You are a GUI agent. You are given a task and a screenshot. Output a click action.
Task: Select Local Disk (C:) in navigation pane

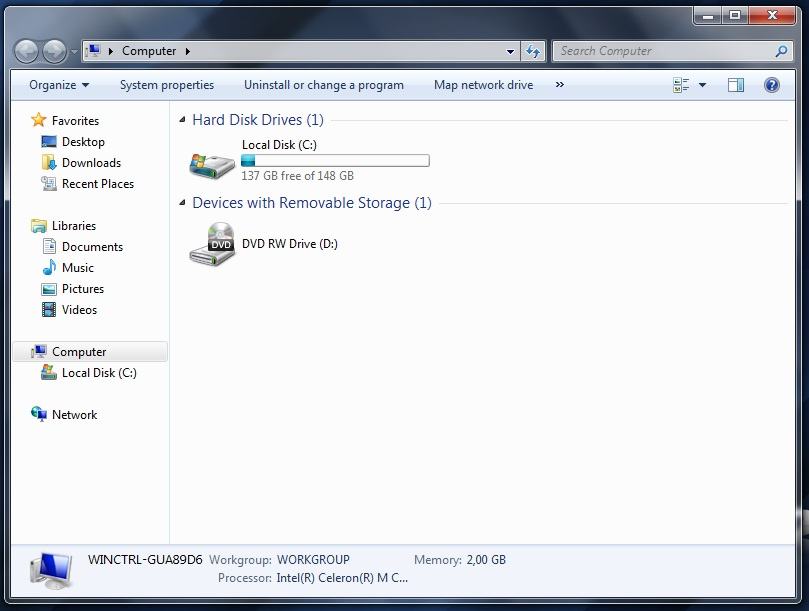point(99,373)
